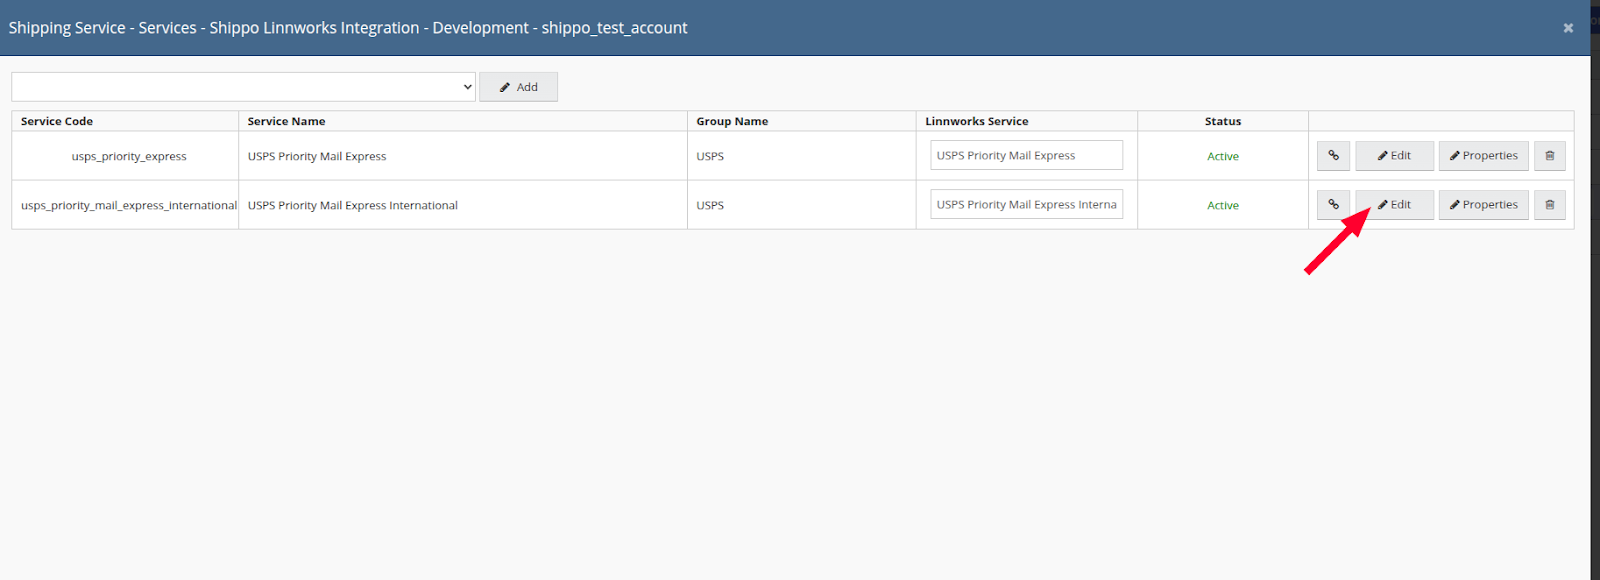Click the Service Name column header
The height and width of the screenshot is (580, 1600).
point(286,121)
